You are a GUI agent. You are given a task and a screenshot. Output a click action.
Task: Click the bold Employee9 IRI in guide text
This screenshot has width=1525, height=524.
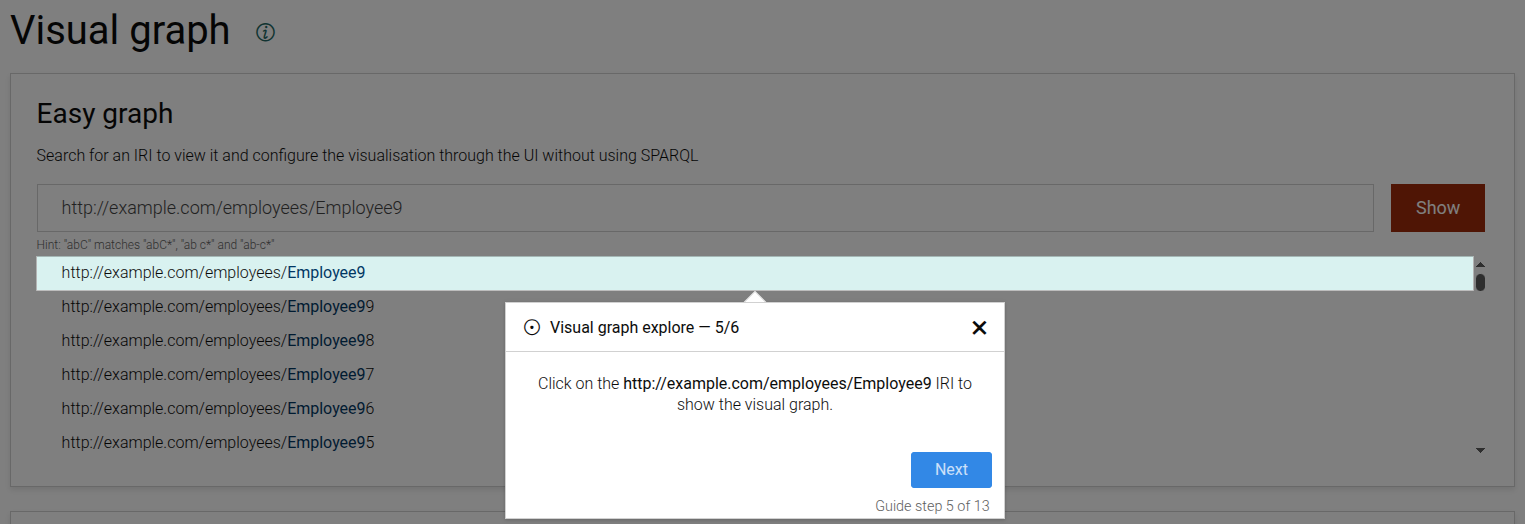pyautogui.click(x=776, y=383)
